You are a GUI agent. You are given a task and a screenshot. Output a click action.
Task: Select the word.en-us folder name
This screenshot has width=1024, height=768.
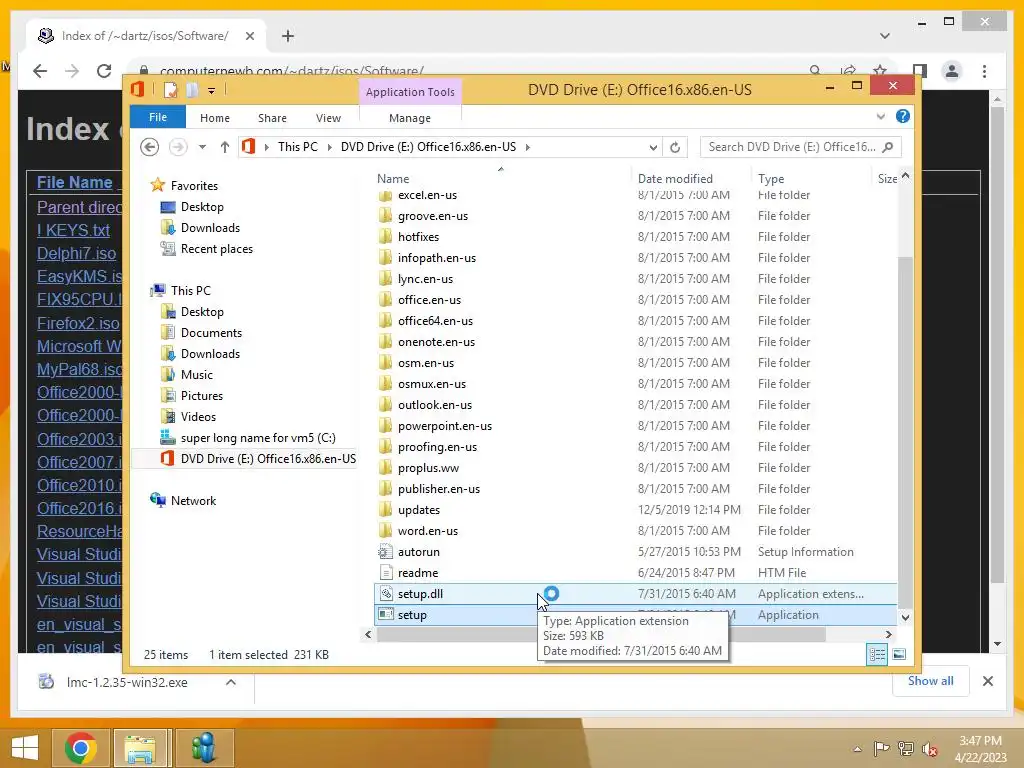tap(428, 530)
